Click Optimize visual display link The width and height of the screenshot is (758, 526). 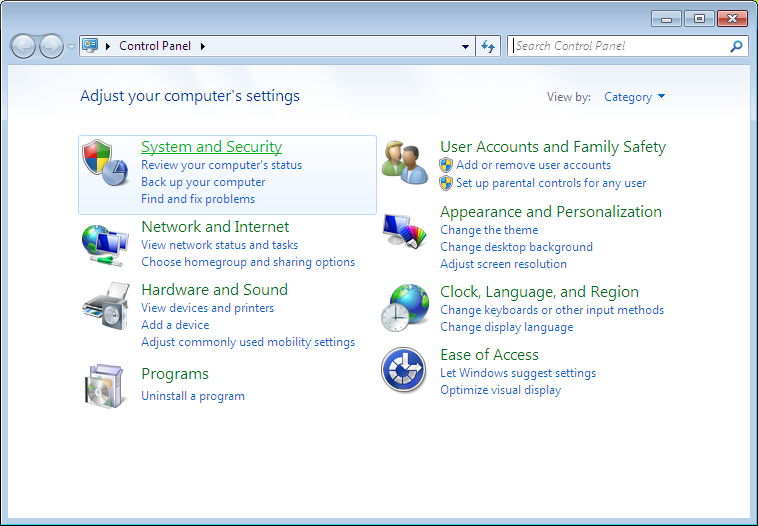(500, 390)
